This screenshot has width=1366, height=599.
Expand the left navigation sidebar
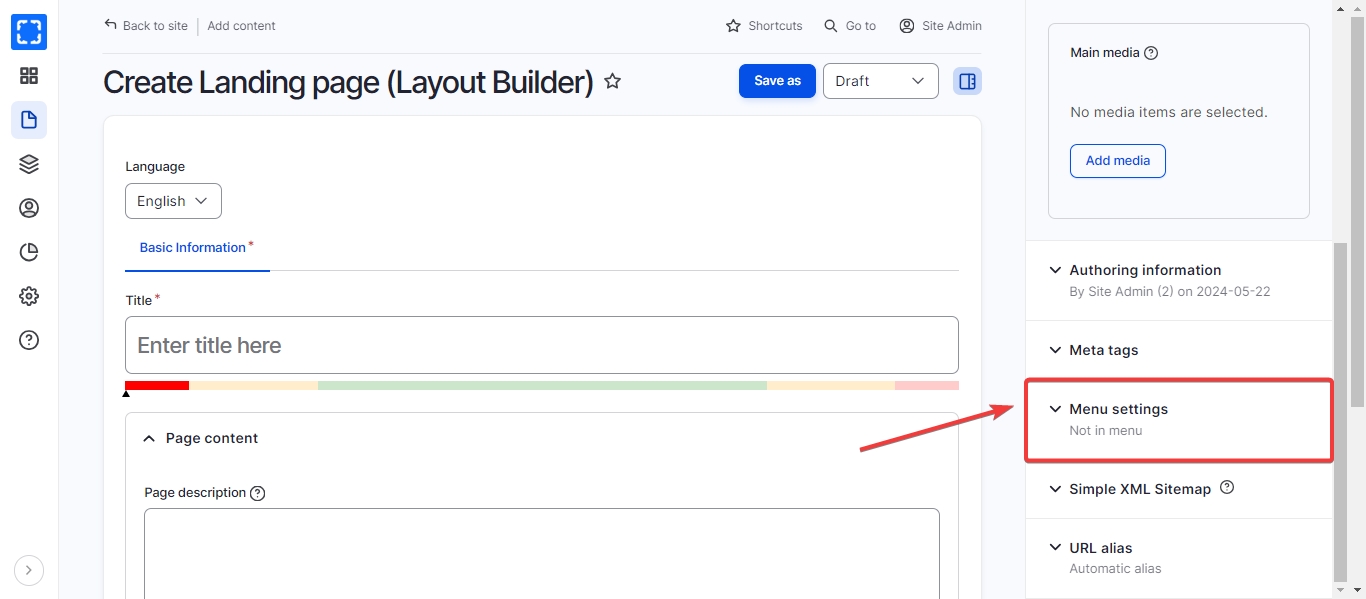(x=29, y=570)
